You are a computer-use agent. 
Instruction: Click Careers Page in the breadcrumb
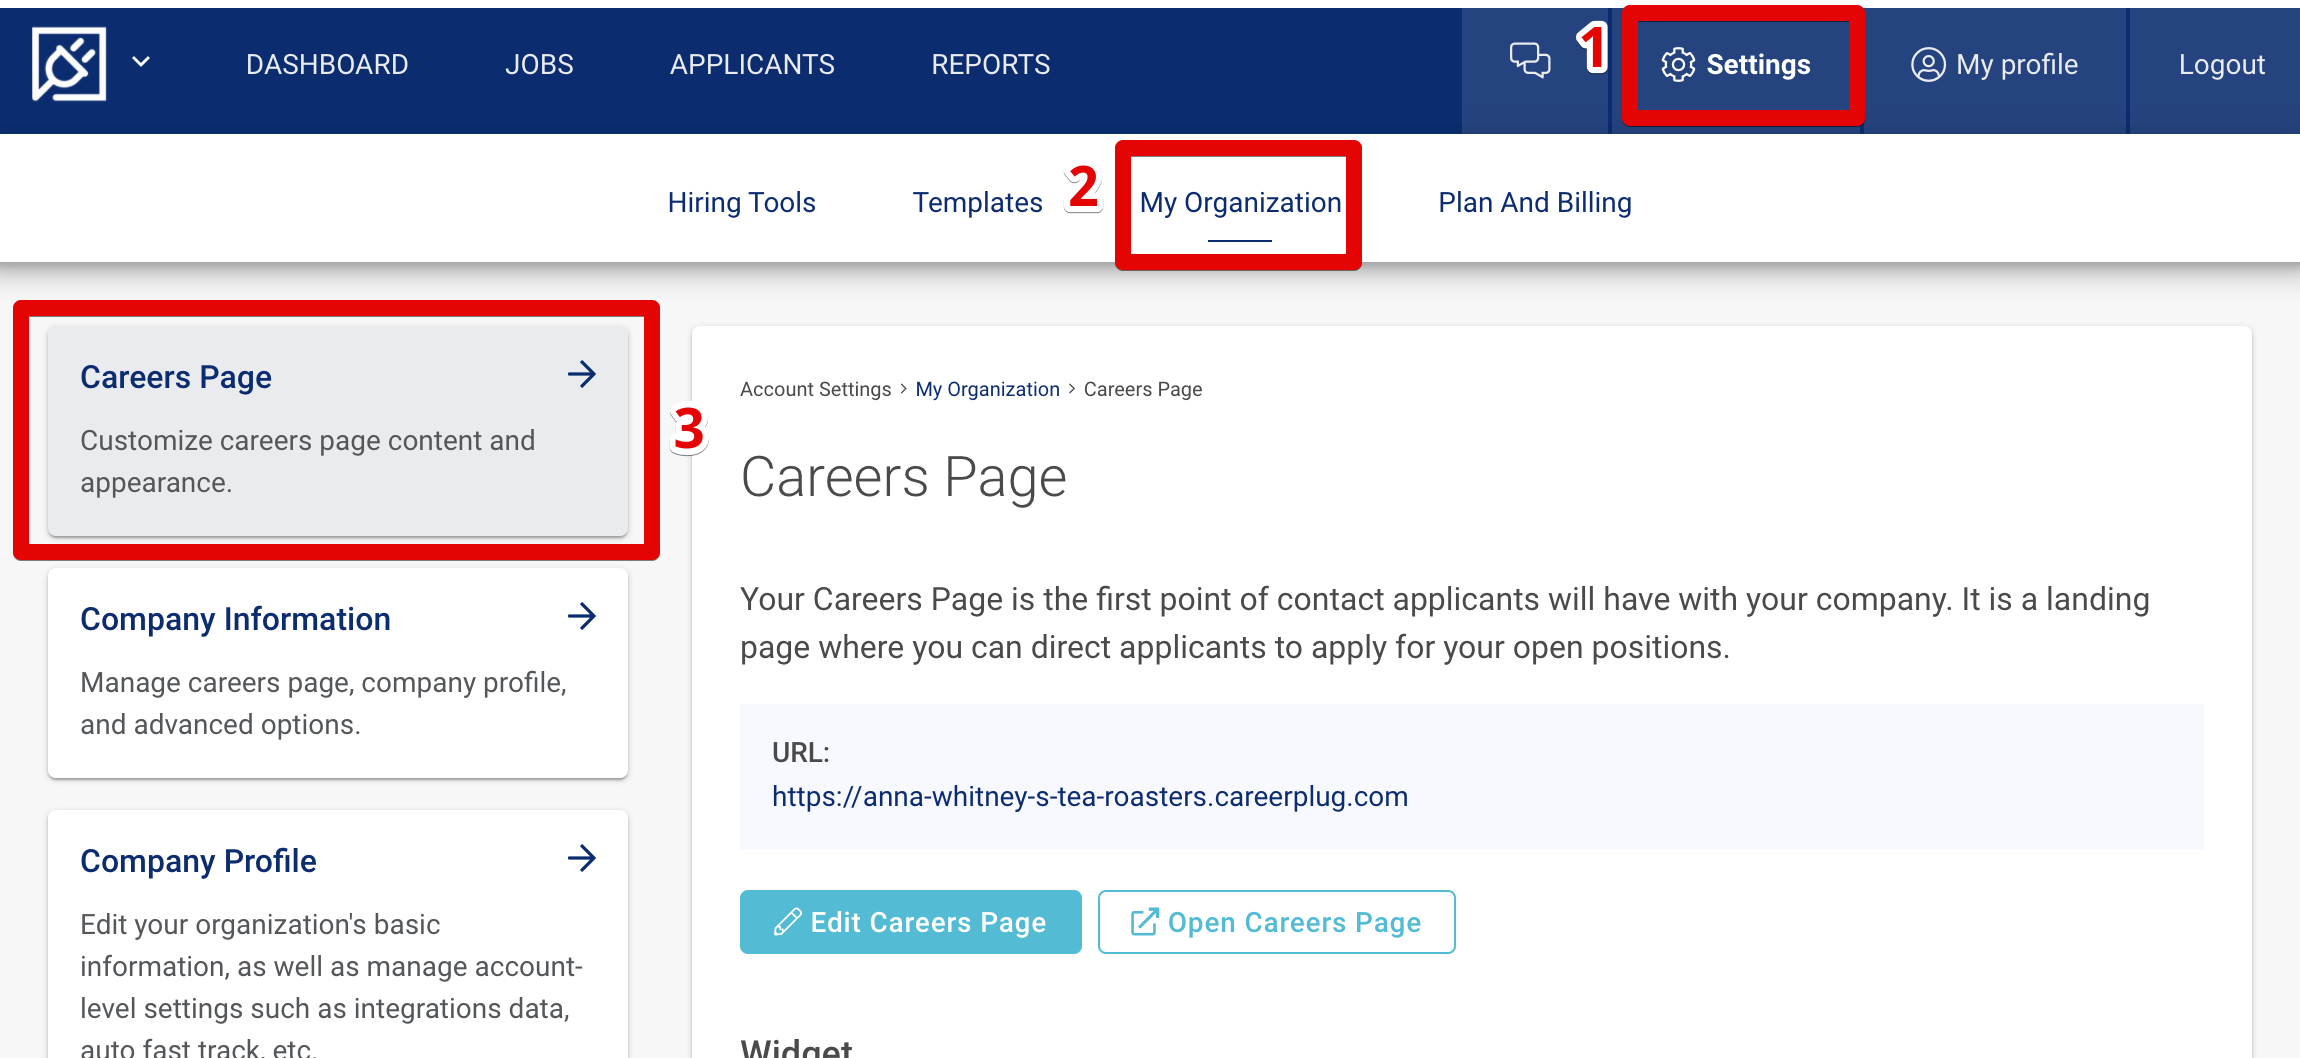click(1142, 389)
